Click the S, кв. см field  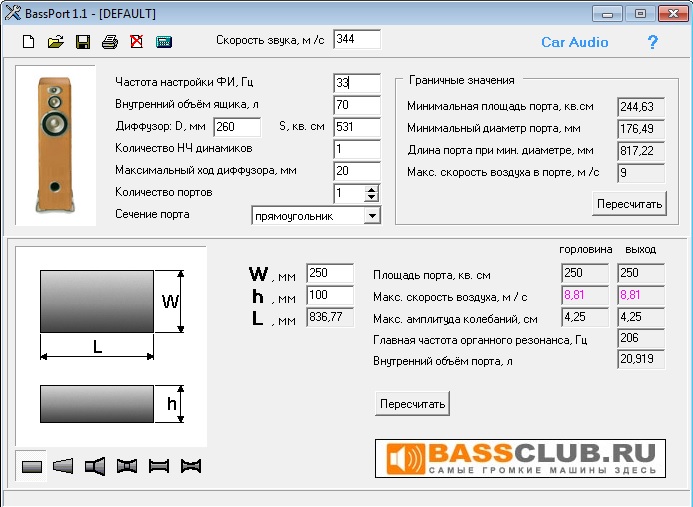coord(357,127)
